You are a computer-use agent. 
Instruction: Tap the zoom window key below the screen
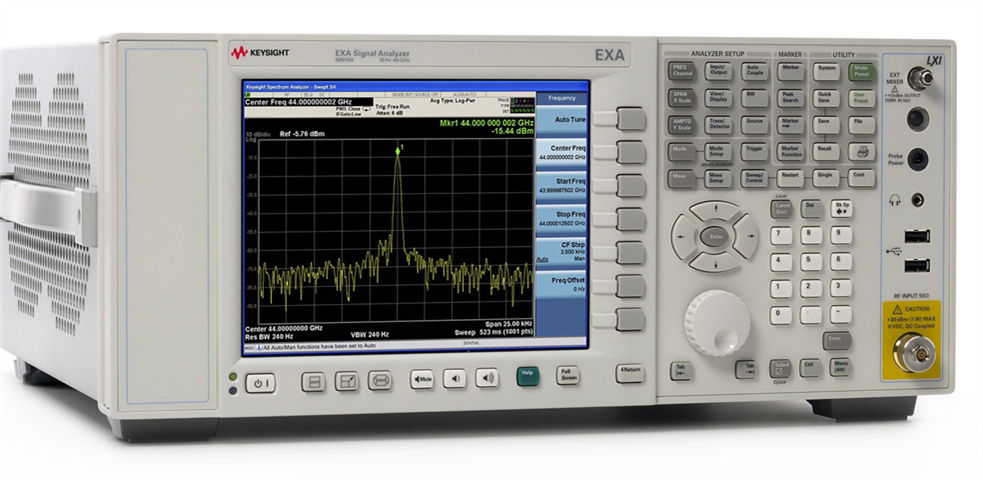346,381
